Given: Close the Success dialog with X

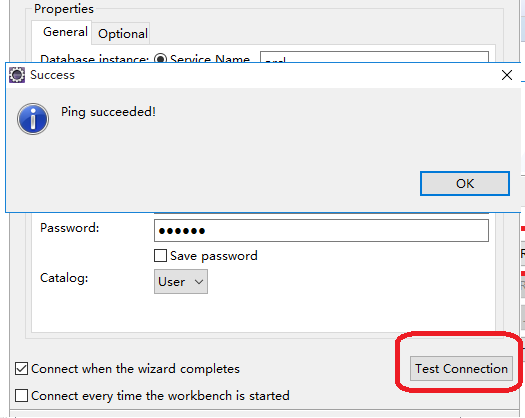Looking at the screenshot, I should (507, 75).
